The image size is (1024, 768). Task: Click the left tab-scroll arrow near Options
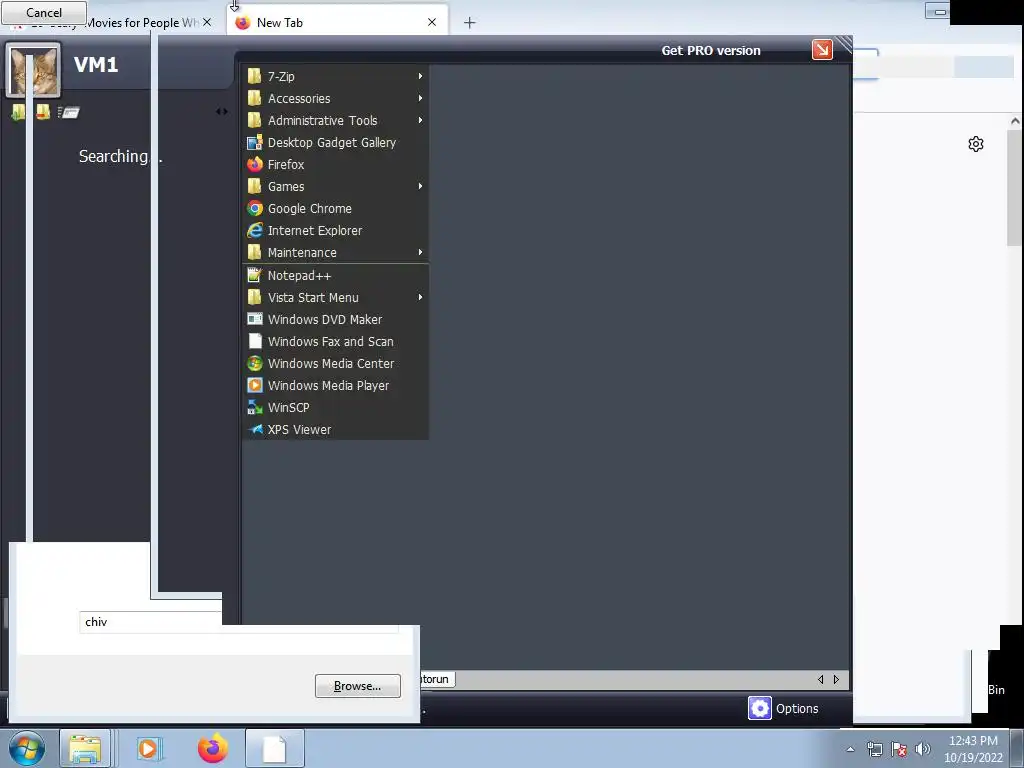pos(820,680)
